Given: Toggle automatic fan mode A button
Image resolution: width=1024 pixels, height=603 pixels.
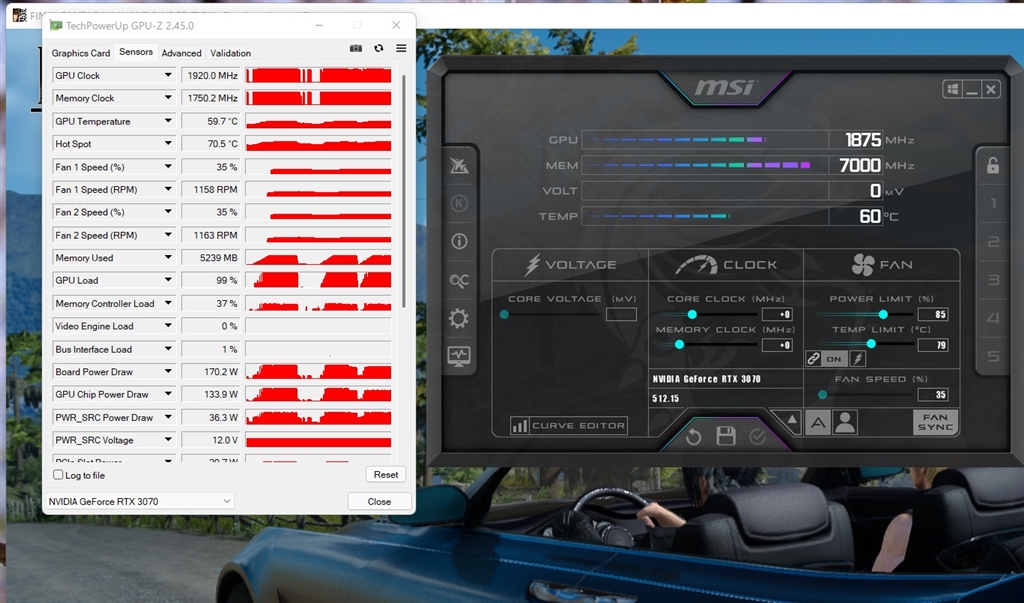Looking at the screenshot, I should (818, 423).
